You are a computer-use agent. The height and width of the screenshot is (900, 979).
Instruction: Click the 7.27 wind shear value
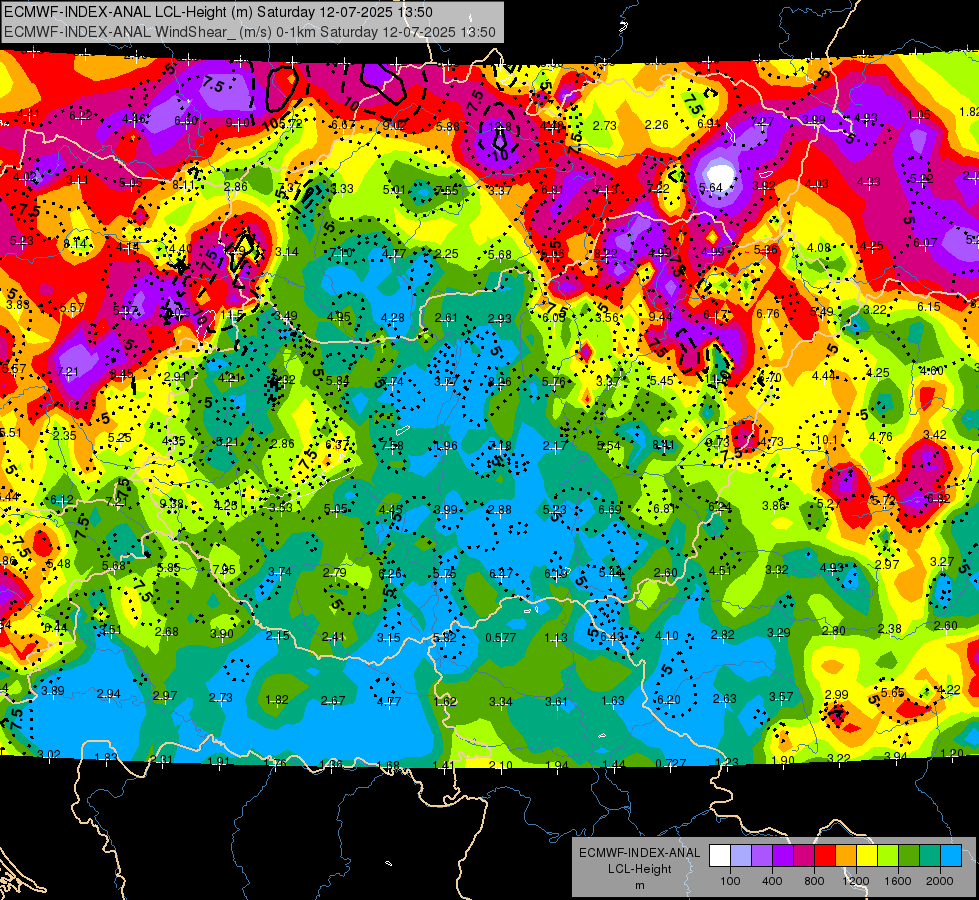tap(762, 122)
